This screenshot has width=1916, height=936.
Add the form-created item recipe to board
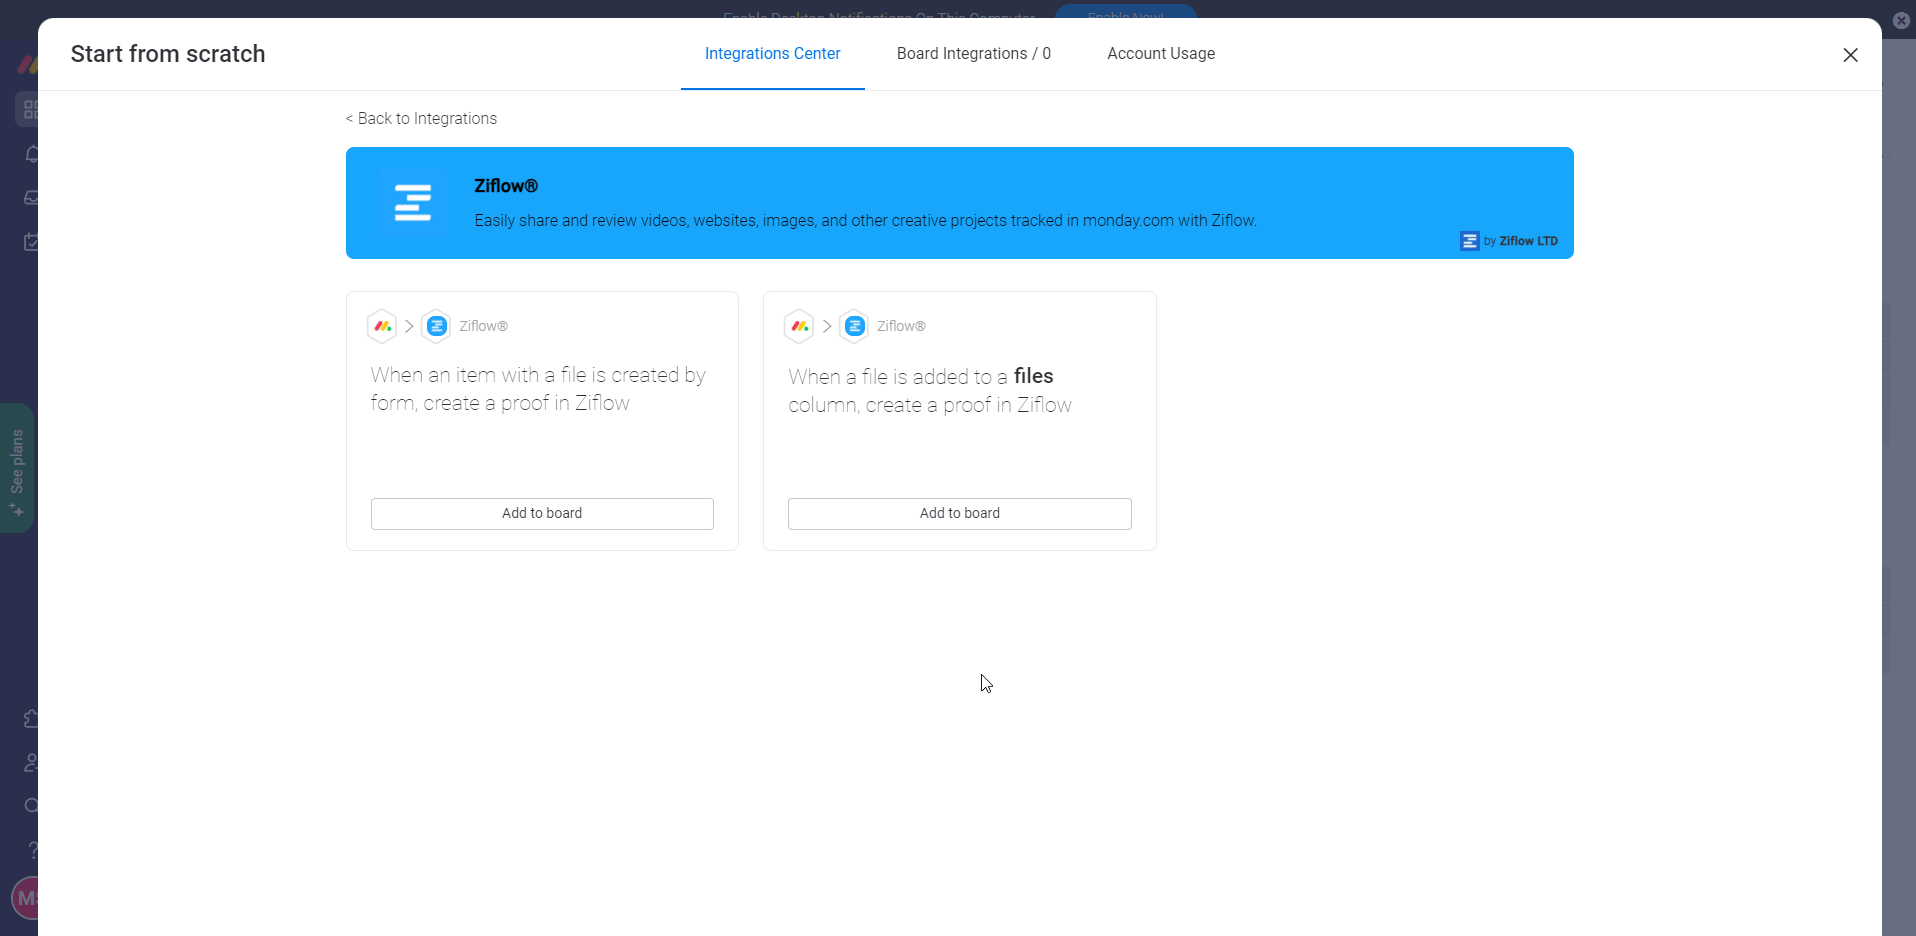pyautogui.click(x=542, y=513)
